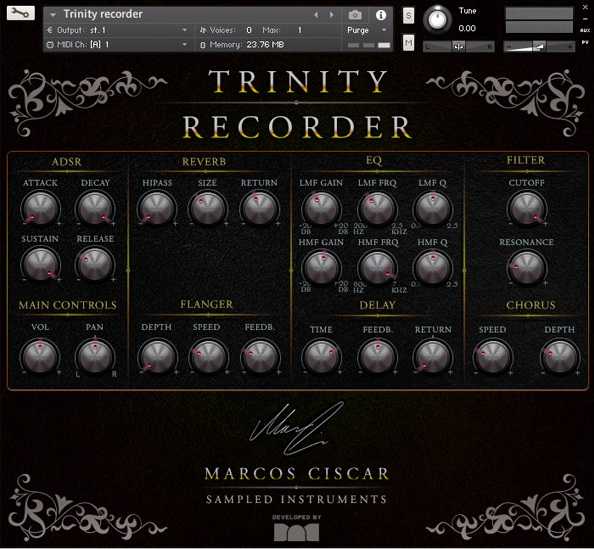This screenshot has height=549, width=594.
Task: Open instrument edit mode with wrench icon
Action: pyautogui.click(x=20, y=13)
